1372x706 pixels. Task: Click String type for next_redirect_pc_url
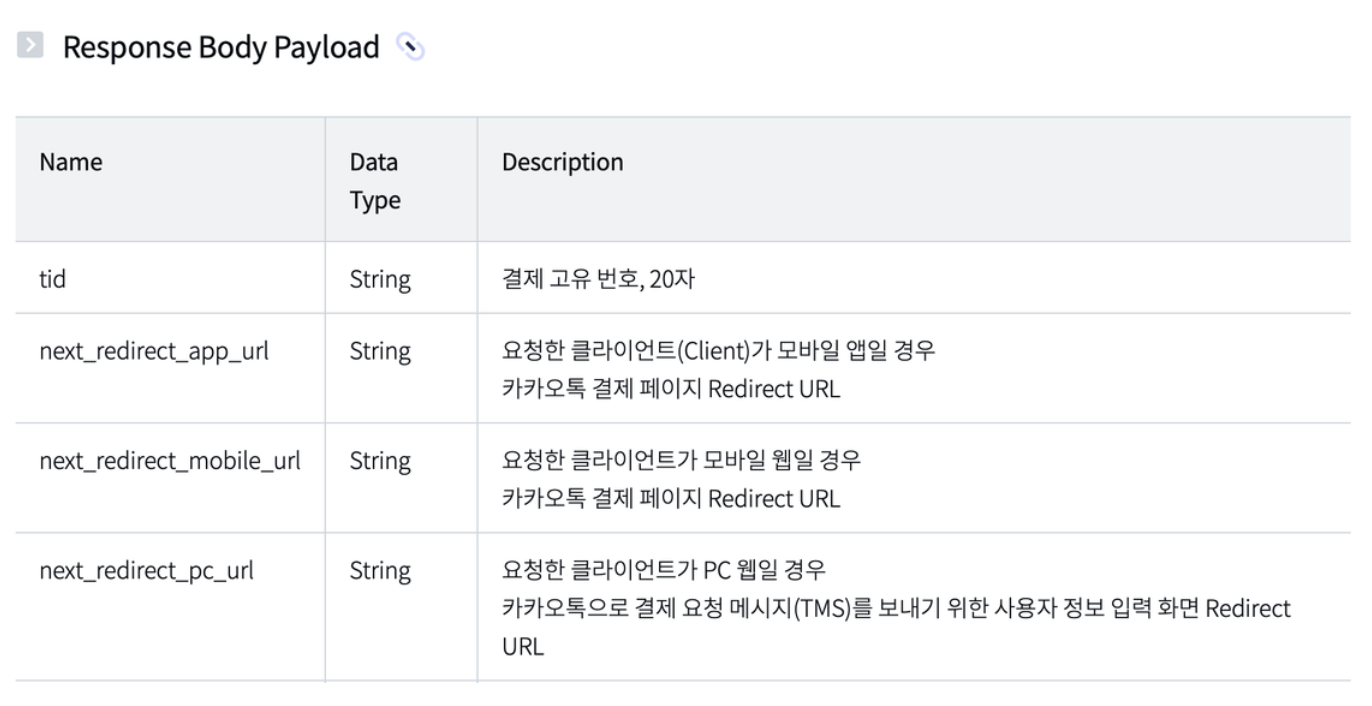click(x=380, y=571)
